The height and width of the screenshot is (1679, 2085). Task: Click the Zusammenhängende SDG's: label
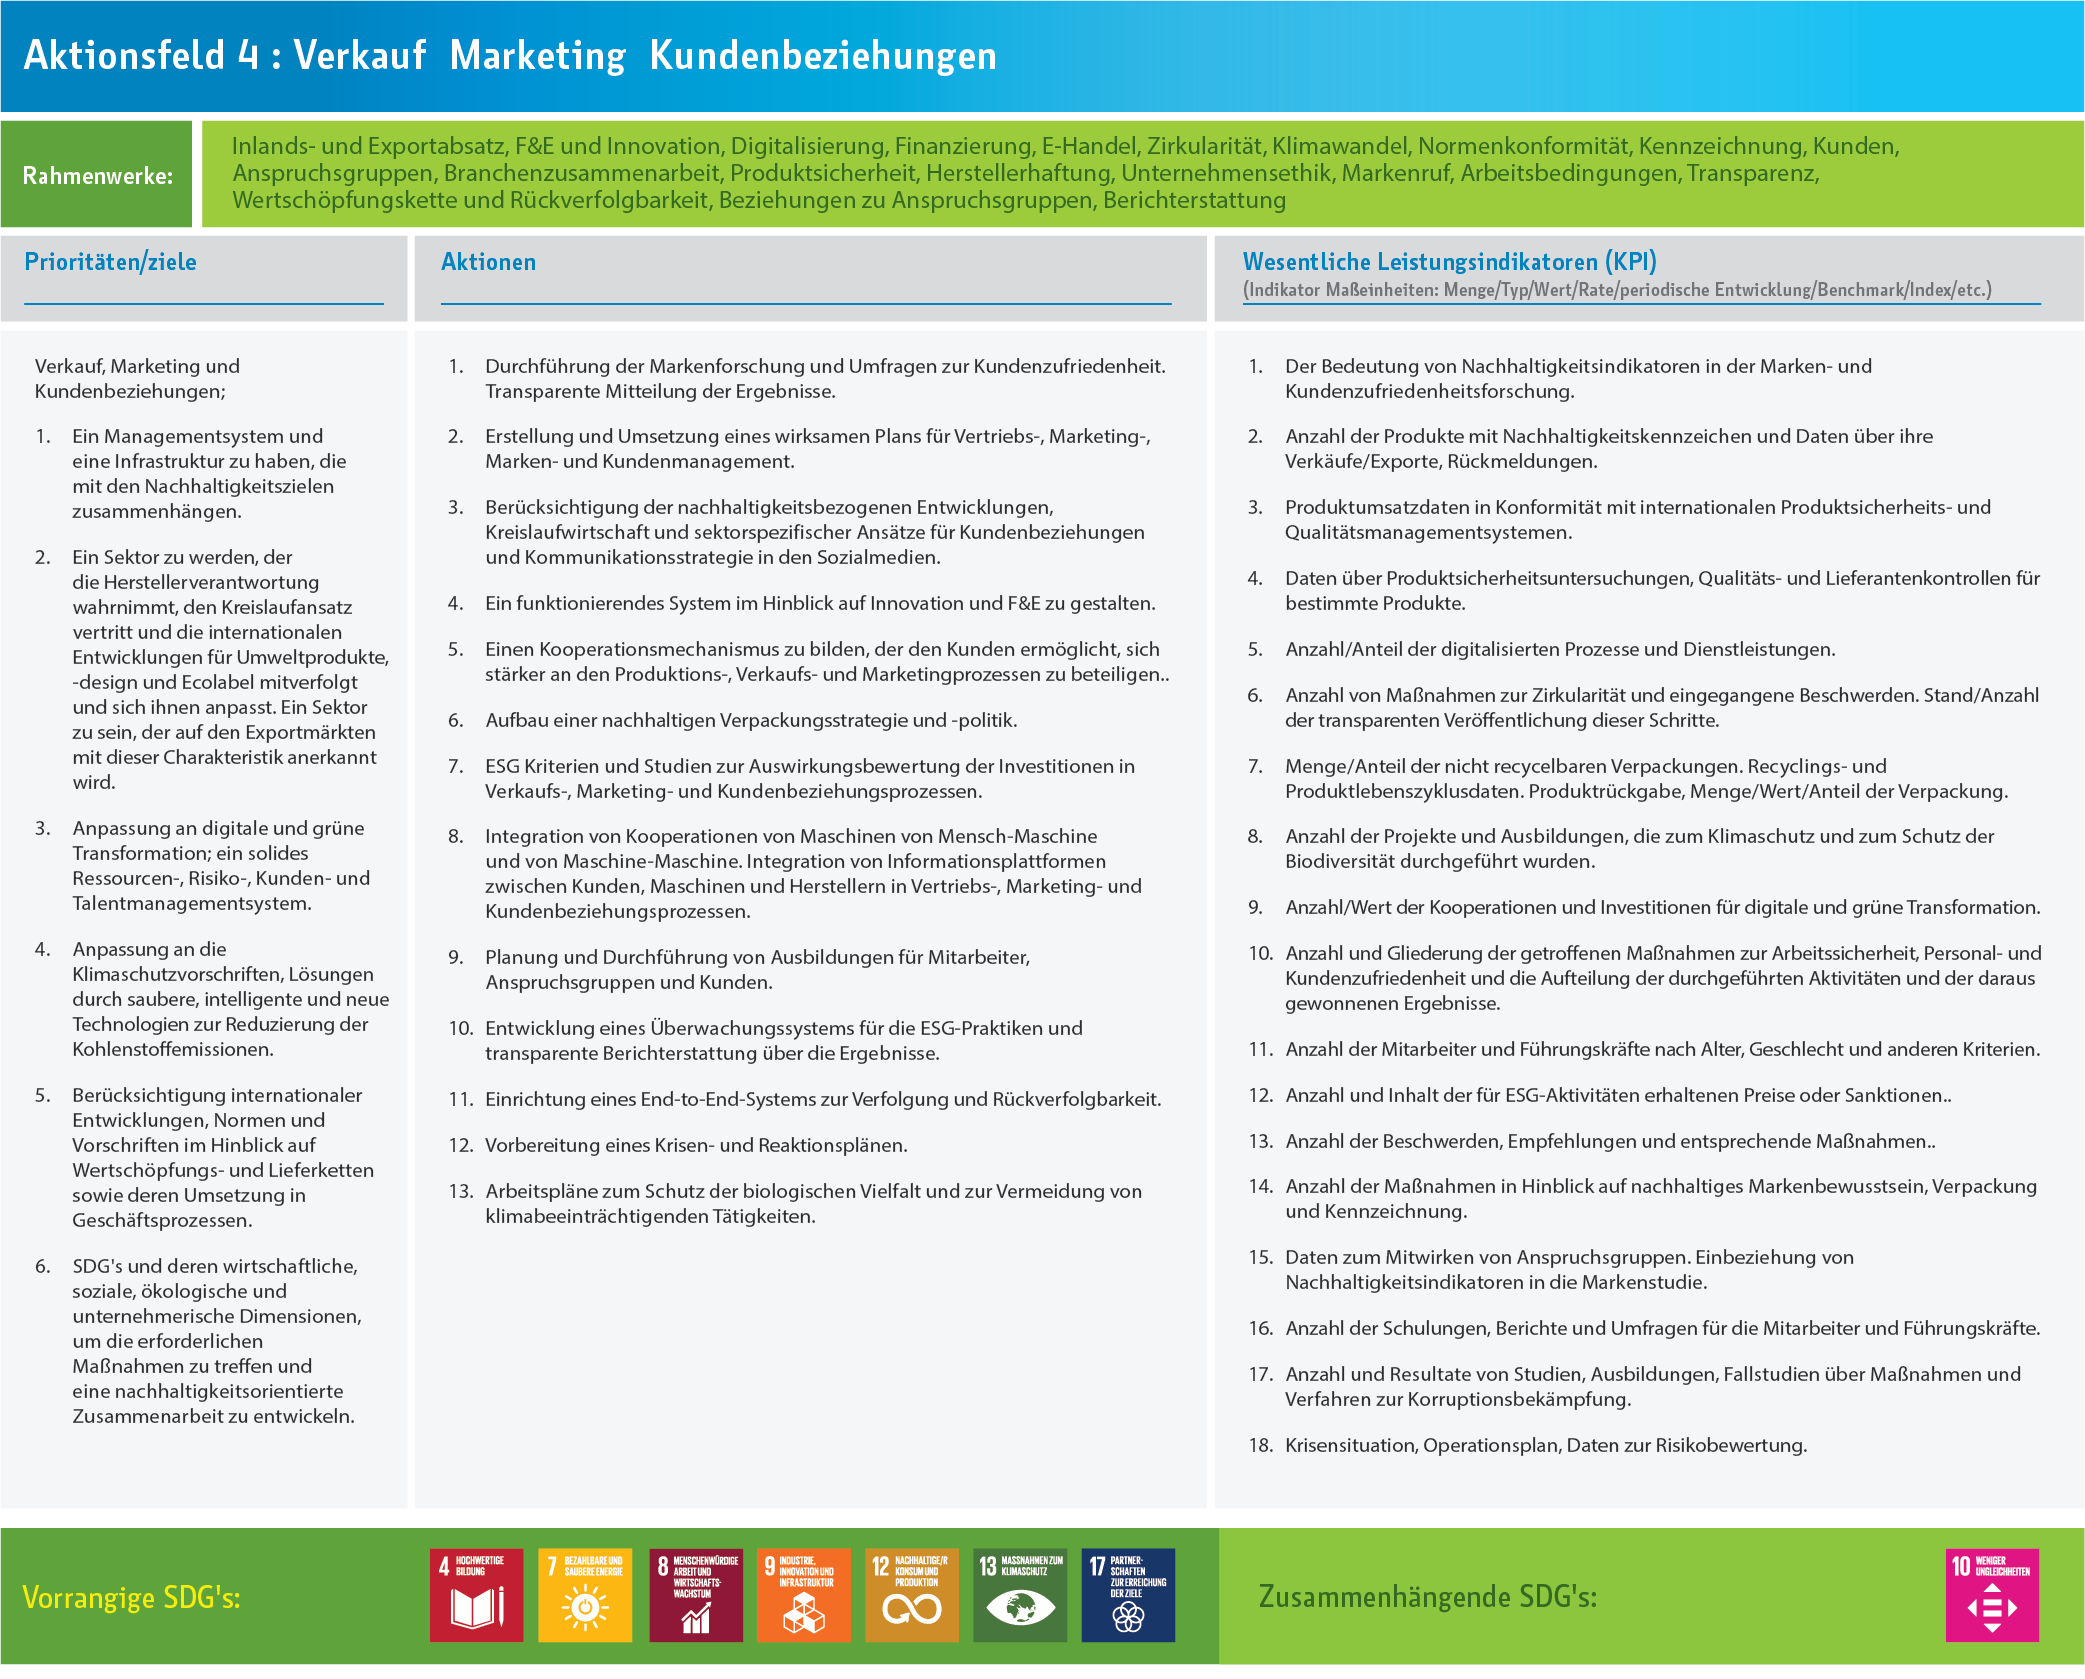pyautogui.click(x=1427, y=1597)
